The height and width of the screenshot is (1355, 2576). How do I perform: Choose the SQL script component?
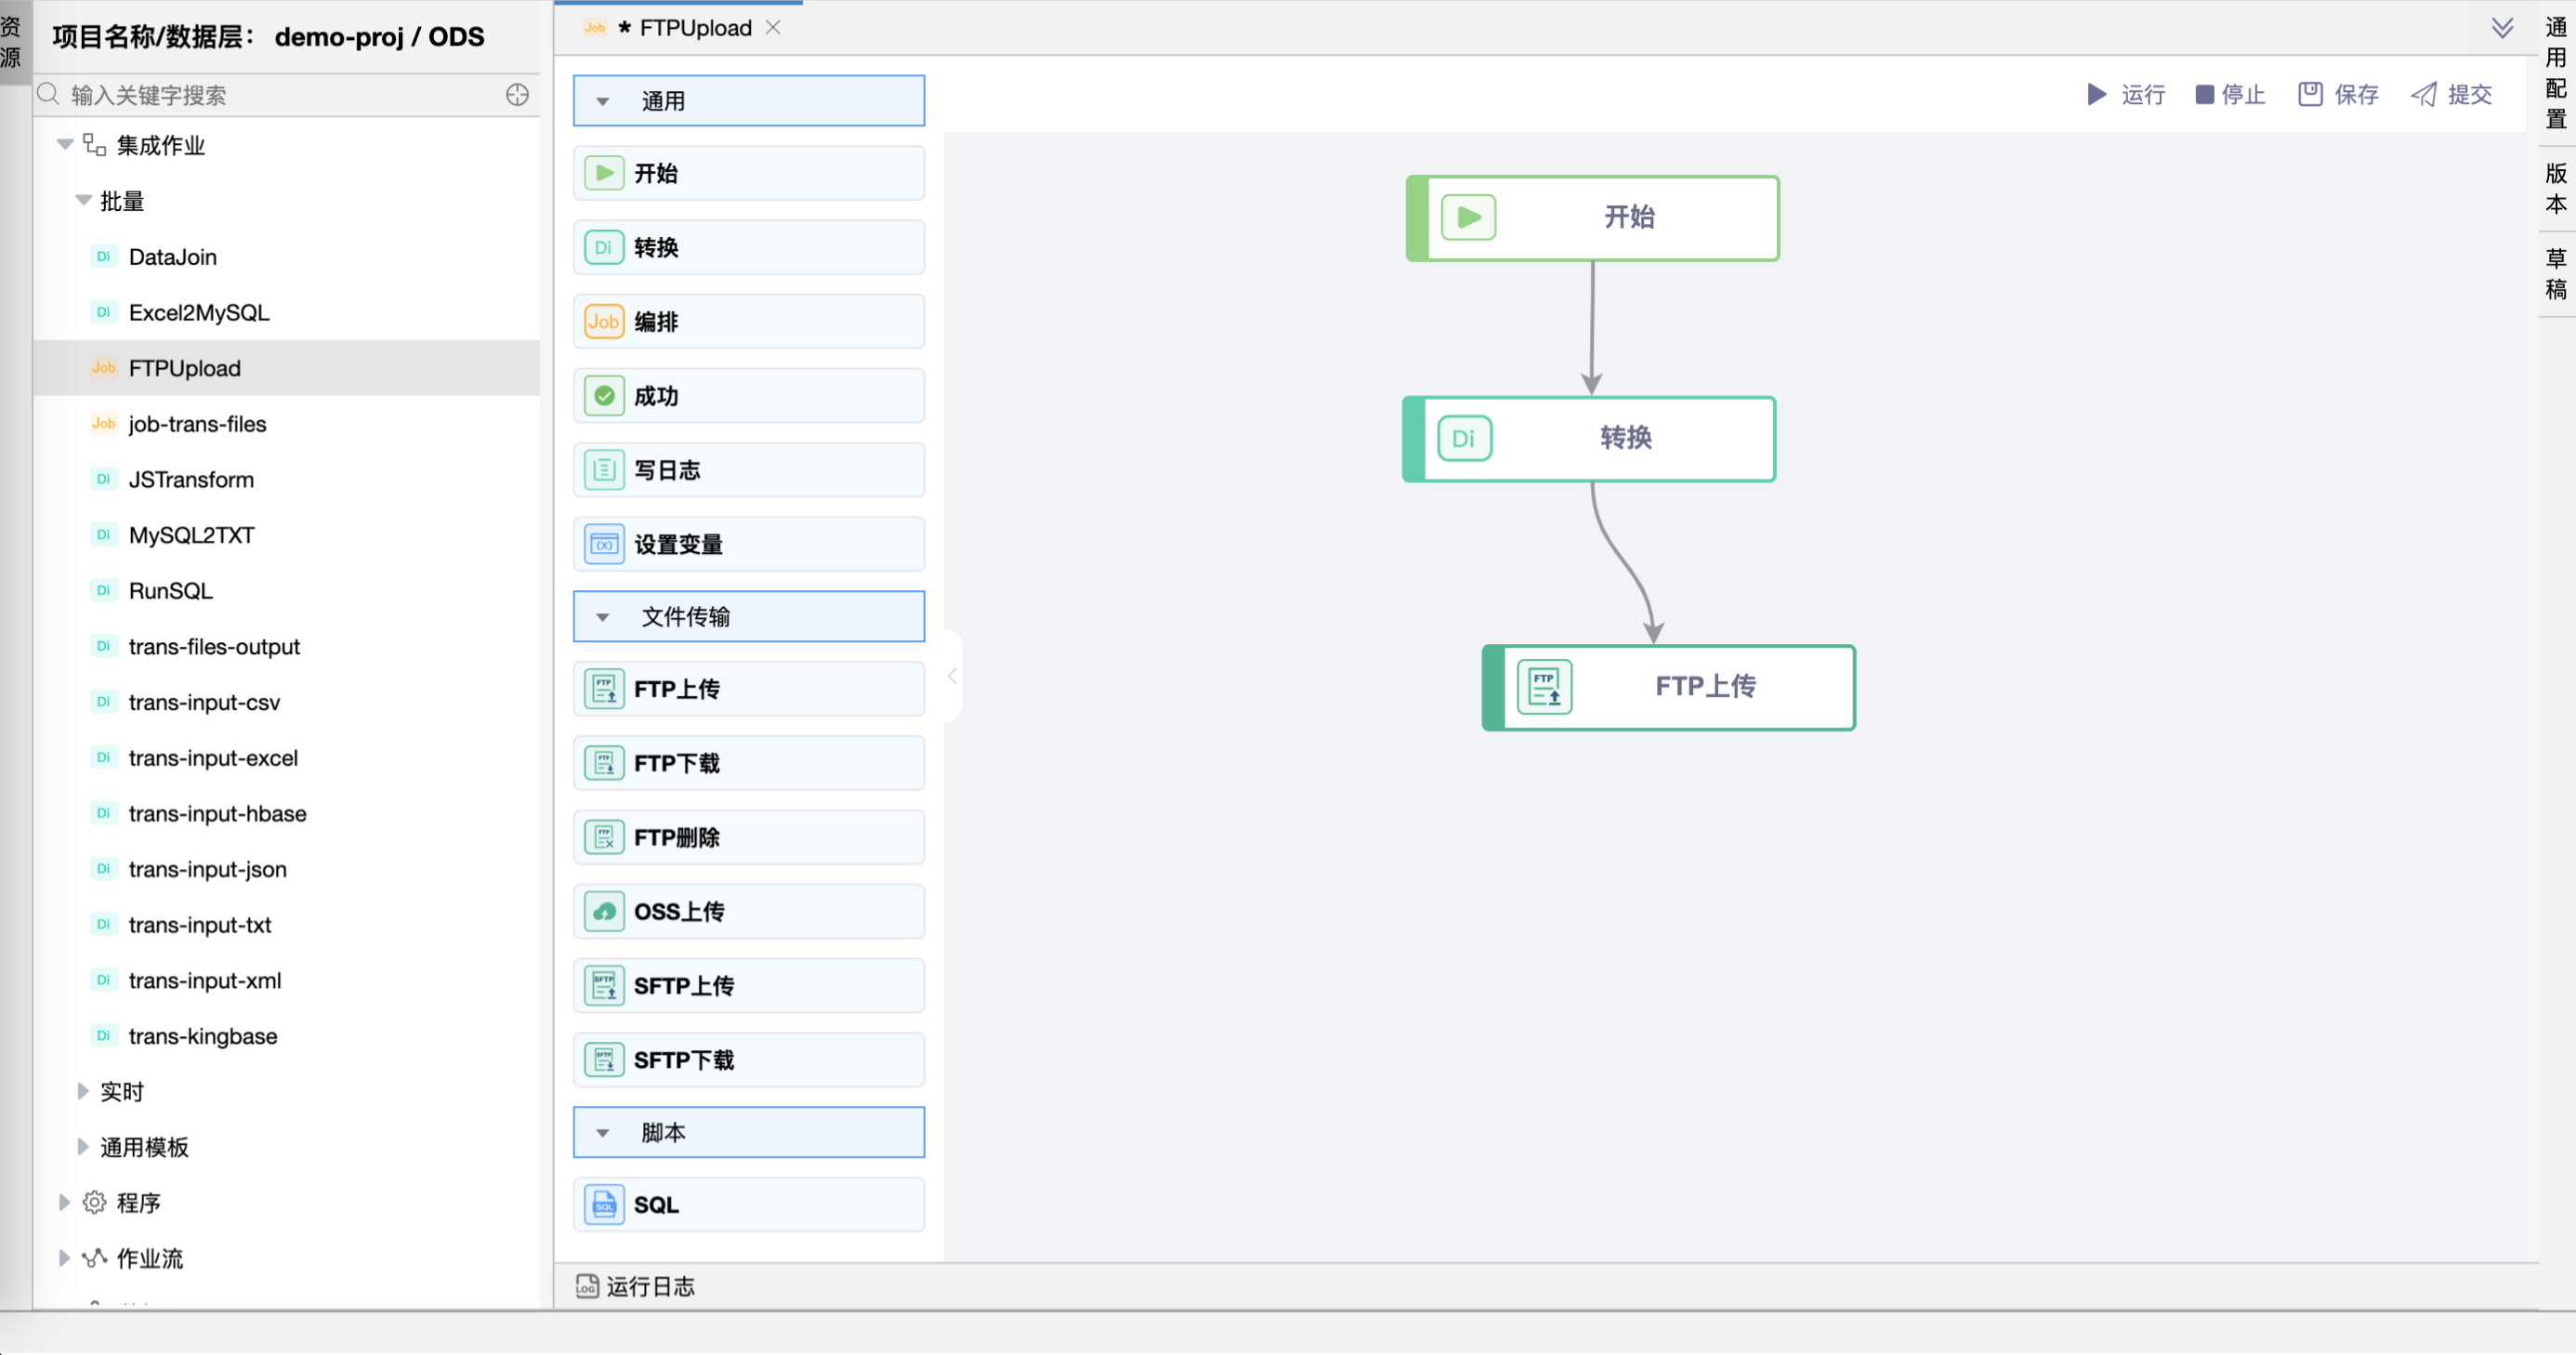point(748,1204)
